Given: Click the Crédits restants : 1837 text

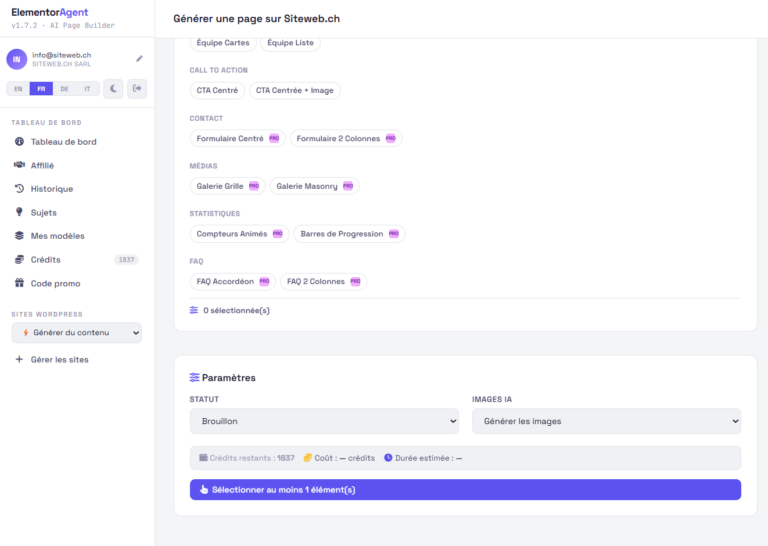Looking at the screenshot, I should (x=252, y=458).
